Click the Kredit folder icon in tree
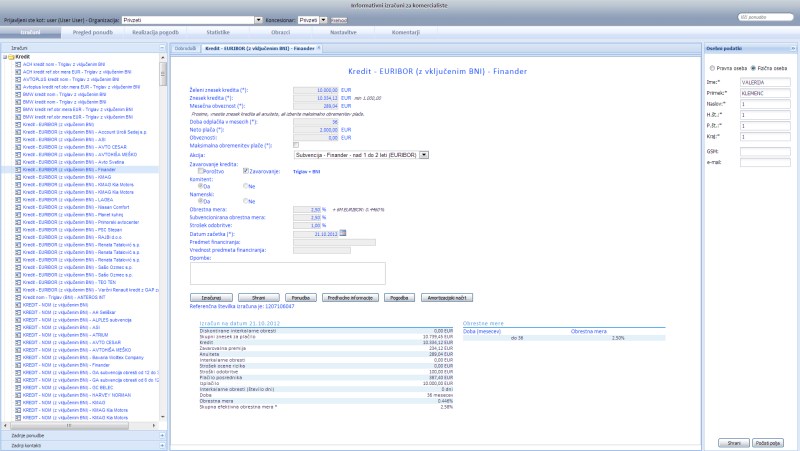This screenshot has width=800, height=451. (11, 57)
